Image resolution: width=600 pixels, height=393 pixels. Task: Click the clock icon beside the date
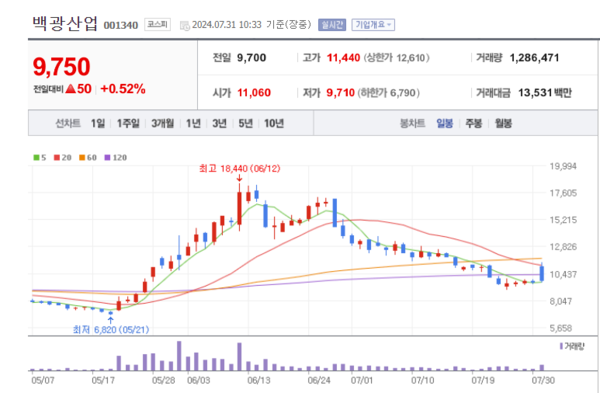tap(185, 26)
